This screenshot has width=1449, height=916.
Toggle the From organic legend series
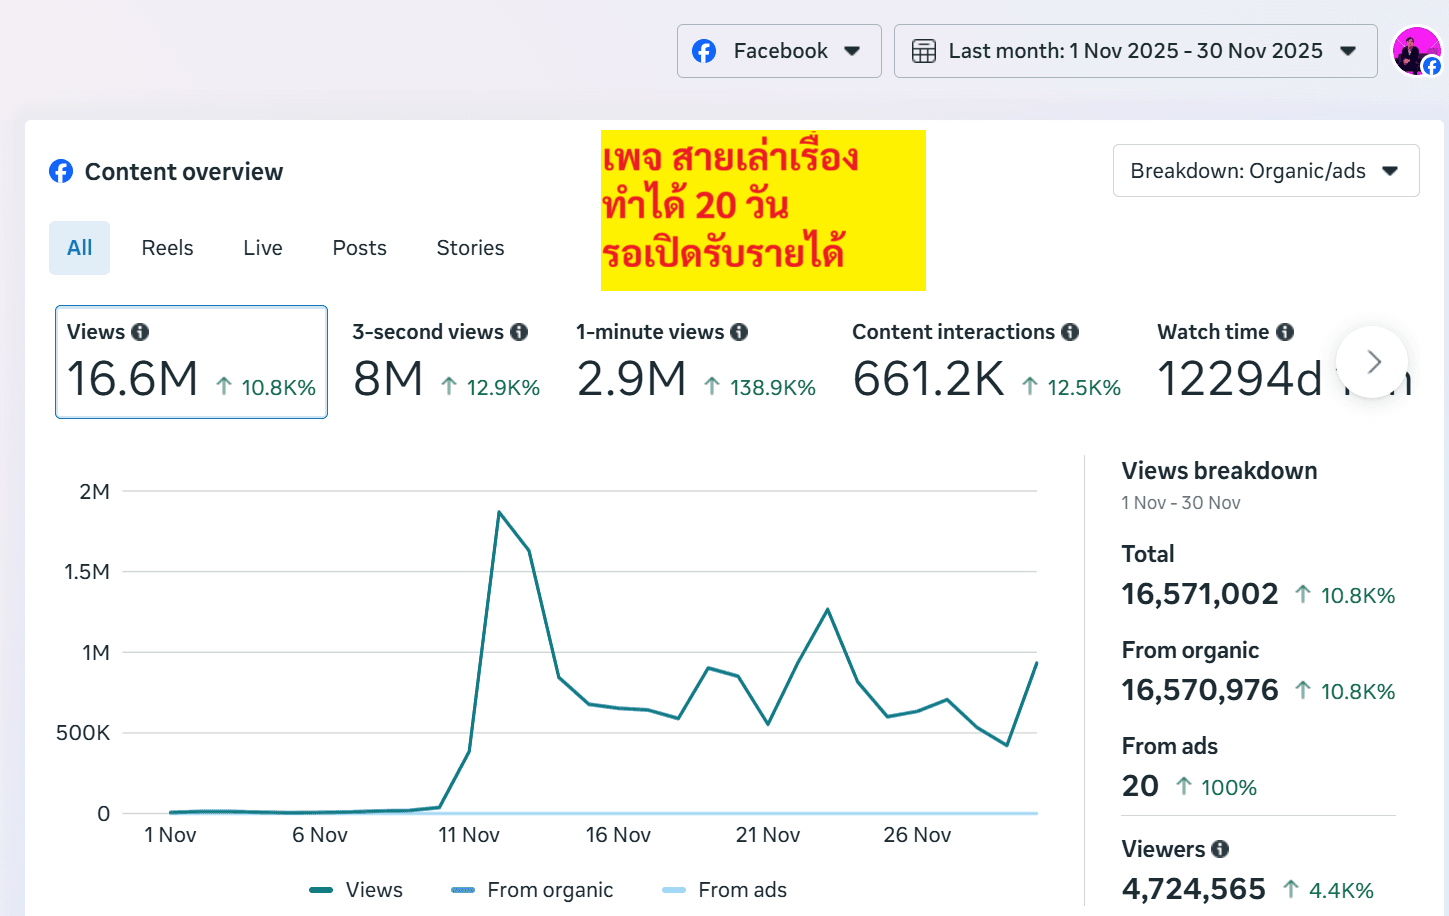[x=532, y=890]
